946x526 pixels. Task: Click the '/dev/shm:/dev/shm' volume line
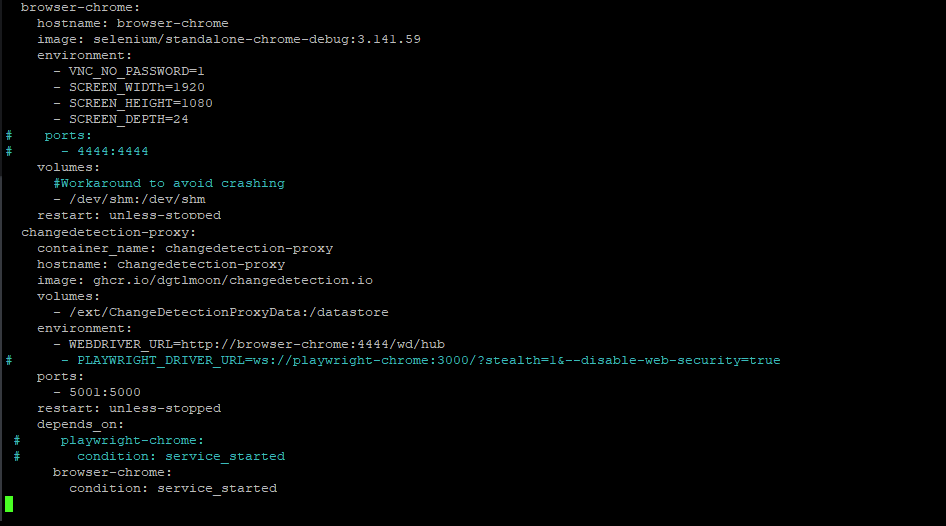[x=129, y=199]
